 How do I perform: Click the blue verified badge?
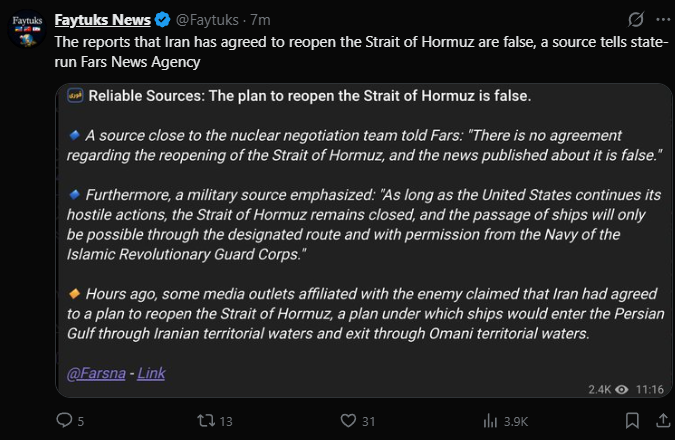(162, 20)
